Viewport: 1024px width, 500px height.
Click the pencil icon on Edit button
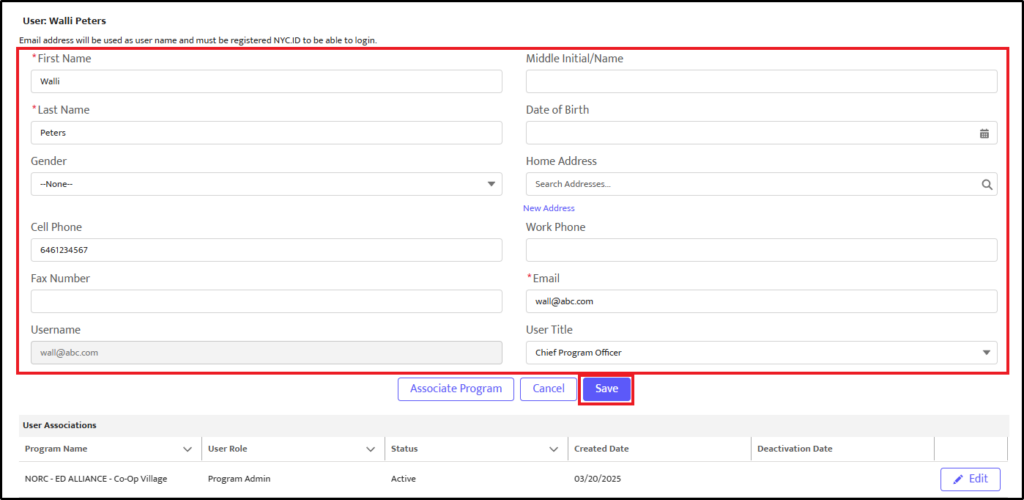(x=958, y=479)
